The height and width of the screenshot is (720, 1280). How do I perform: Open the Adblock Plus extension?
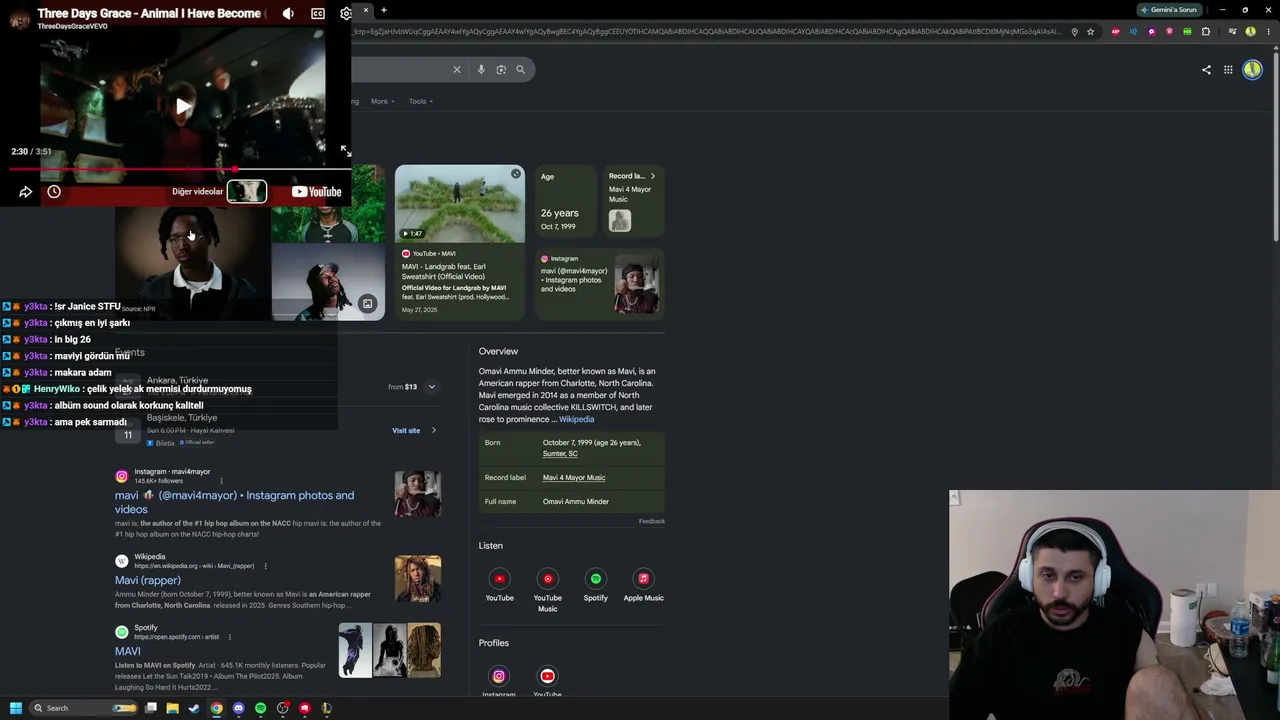(x=1116, y=31)
